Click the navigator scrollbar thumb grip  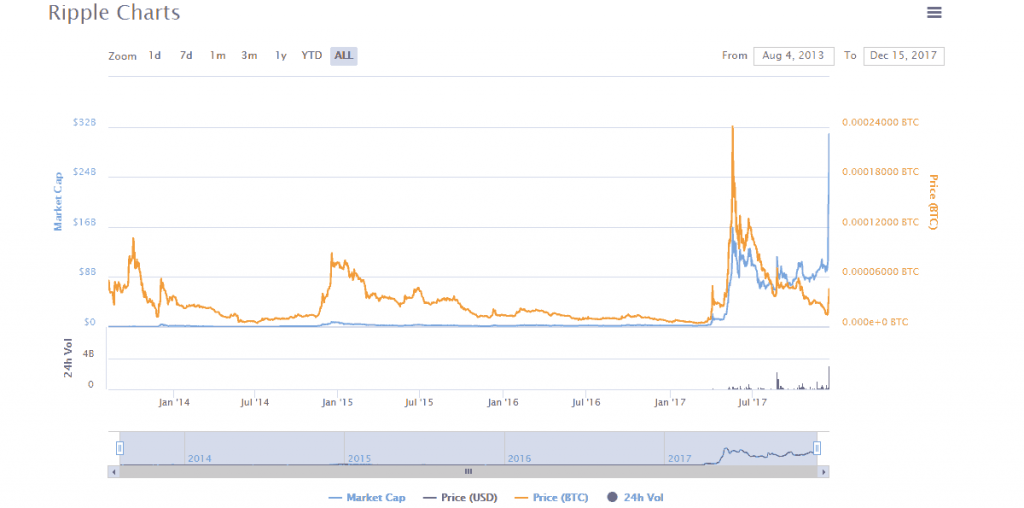click(468, 471)
